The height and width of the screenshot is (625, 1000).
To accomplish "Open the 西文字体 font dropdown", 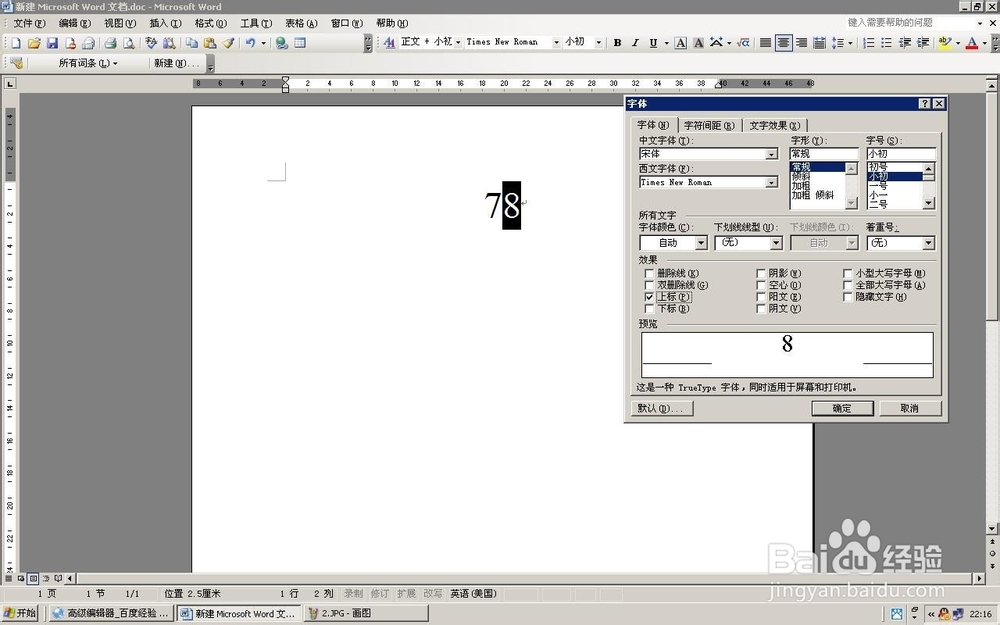I will pyautogui.click(x=772, y=182).
